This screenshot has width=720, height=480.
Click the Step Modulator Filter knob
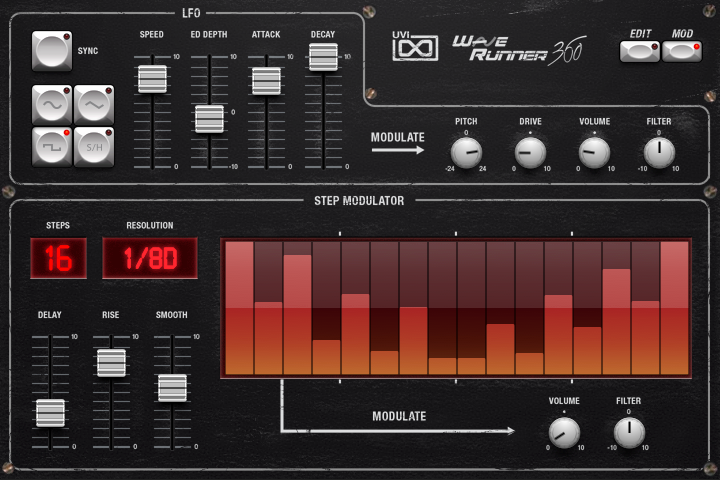pos(629,431)
